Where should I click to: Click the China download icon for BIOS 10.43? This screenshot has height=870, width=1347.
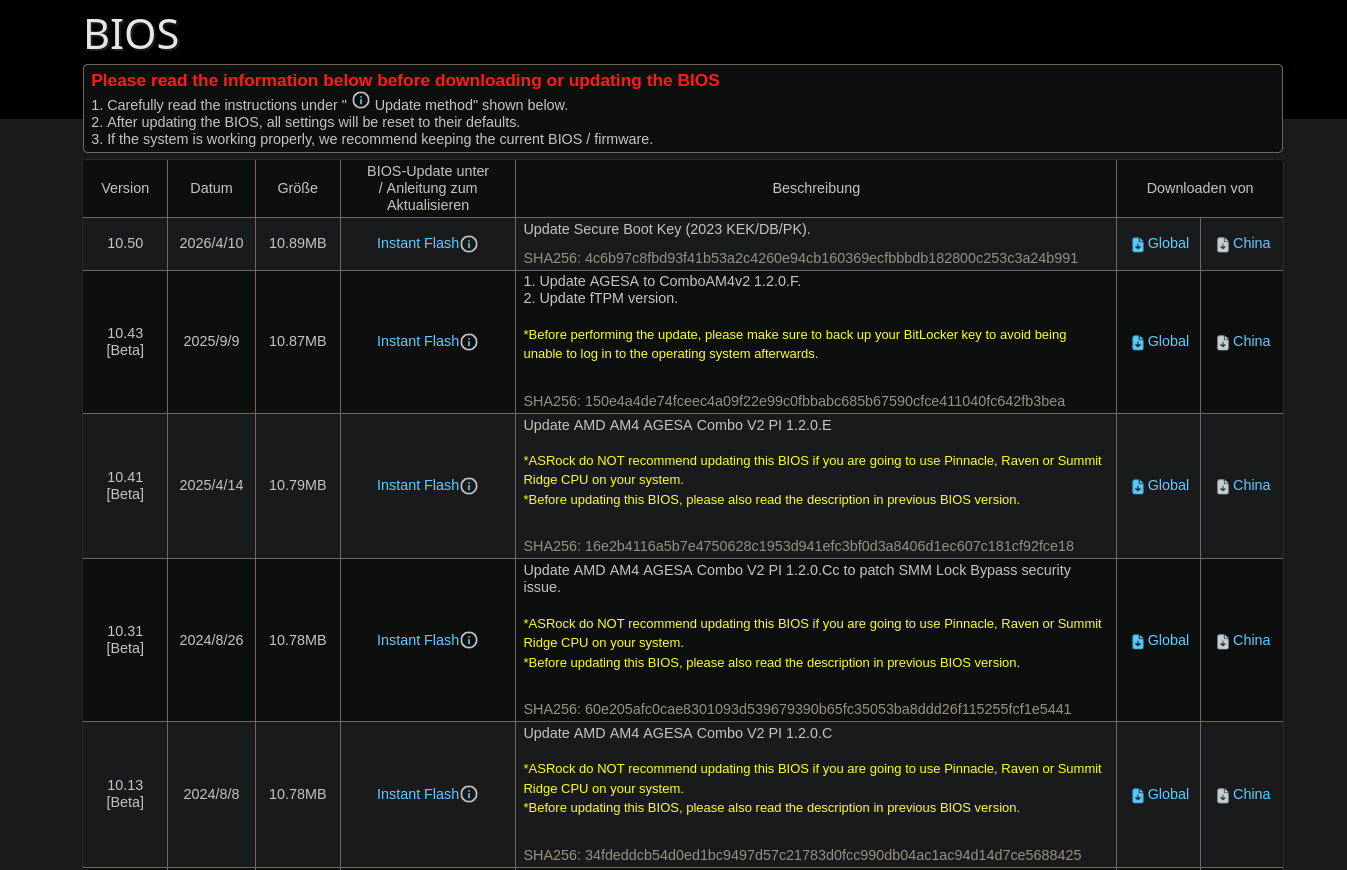1223,342
